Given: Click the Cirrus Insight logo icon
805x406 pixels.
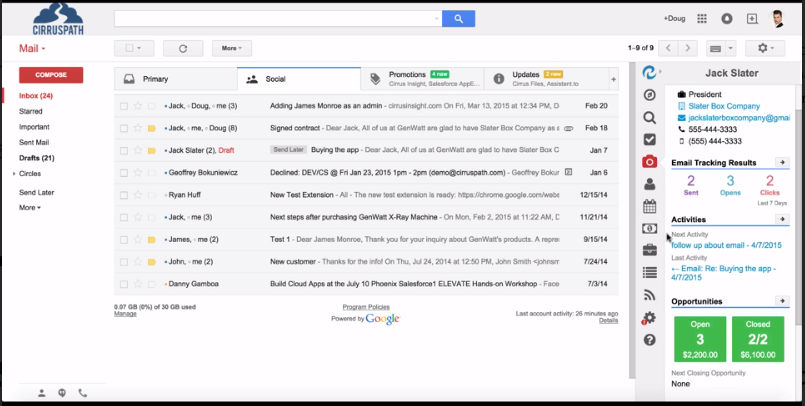Looking at the screenshot, I should pos(649,73).
